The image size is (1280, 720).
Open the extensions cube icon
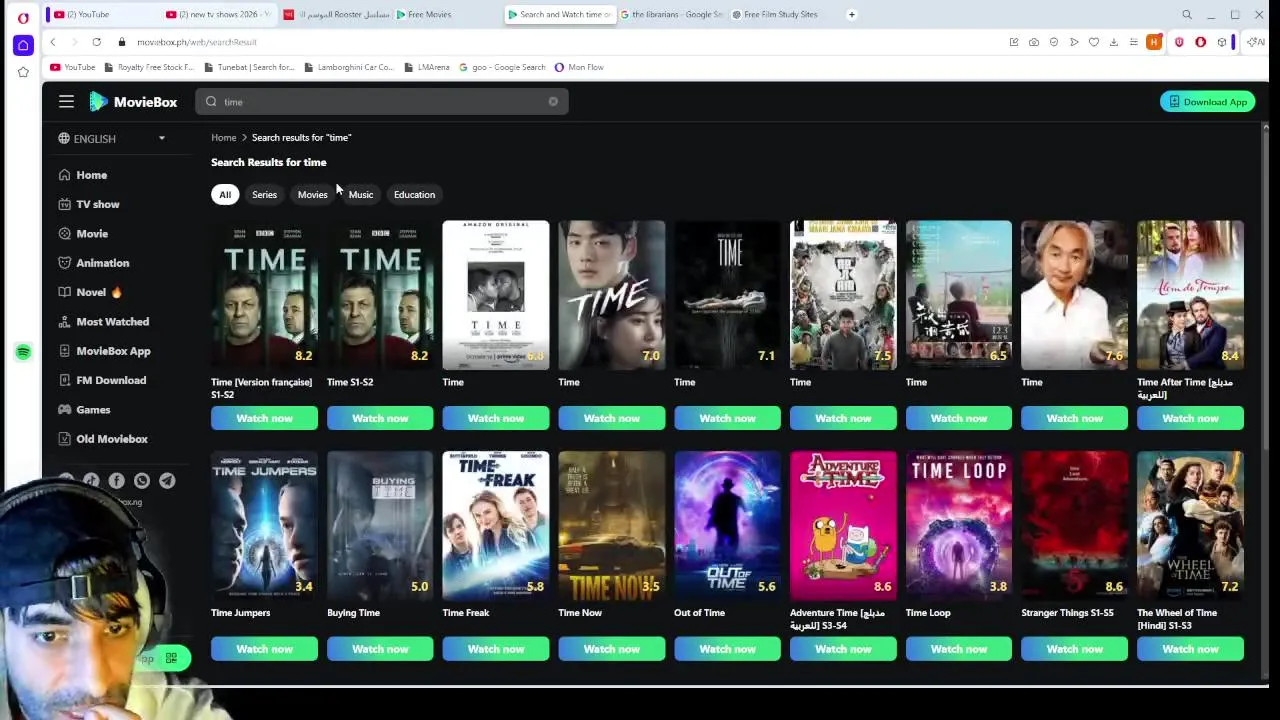pyautogui.click(x=1222, y=42)
